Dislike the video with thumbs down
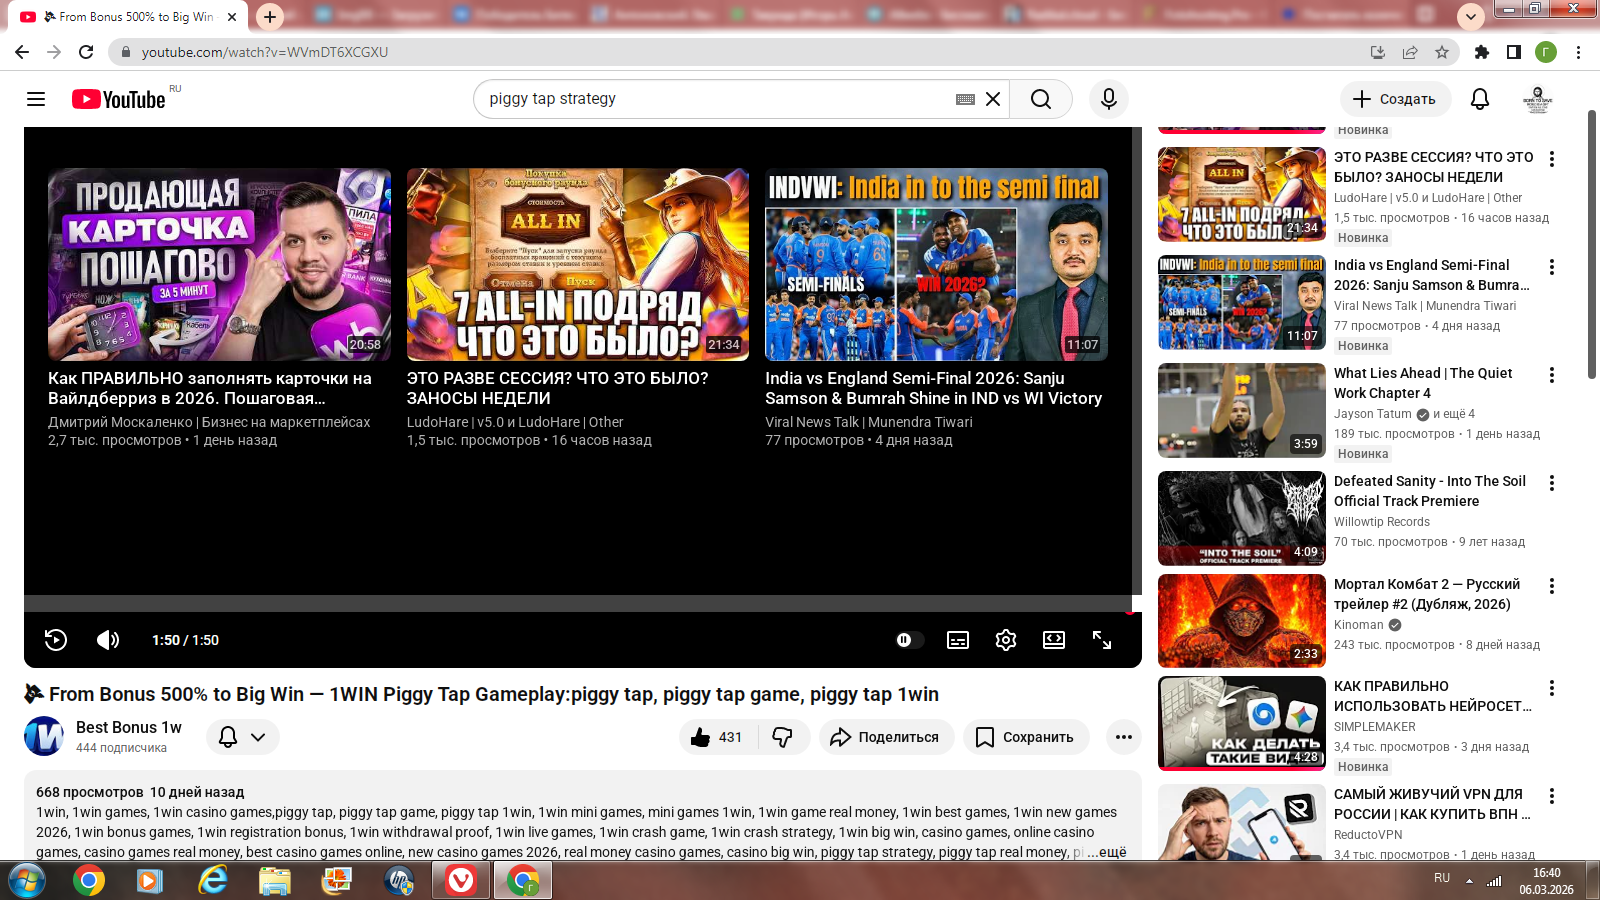The height and width of the screenshot is (900, 1600). (783, 737)
